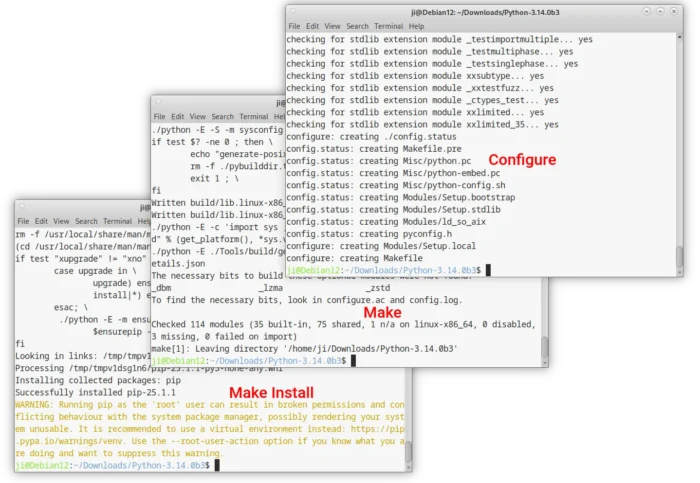Click the line ending 'xxlimited_35... yes'
700x483 pixels.
(422, 125)
